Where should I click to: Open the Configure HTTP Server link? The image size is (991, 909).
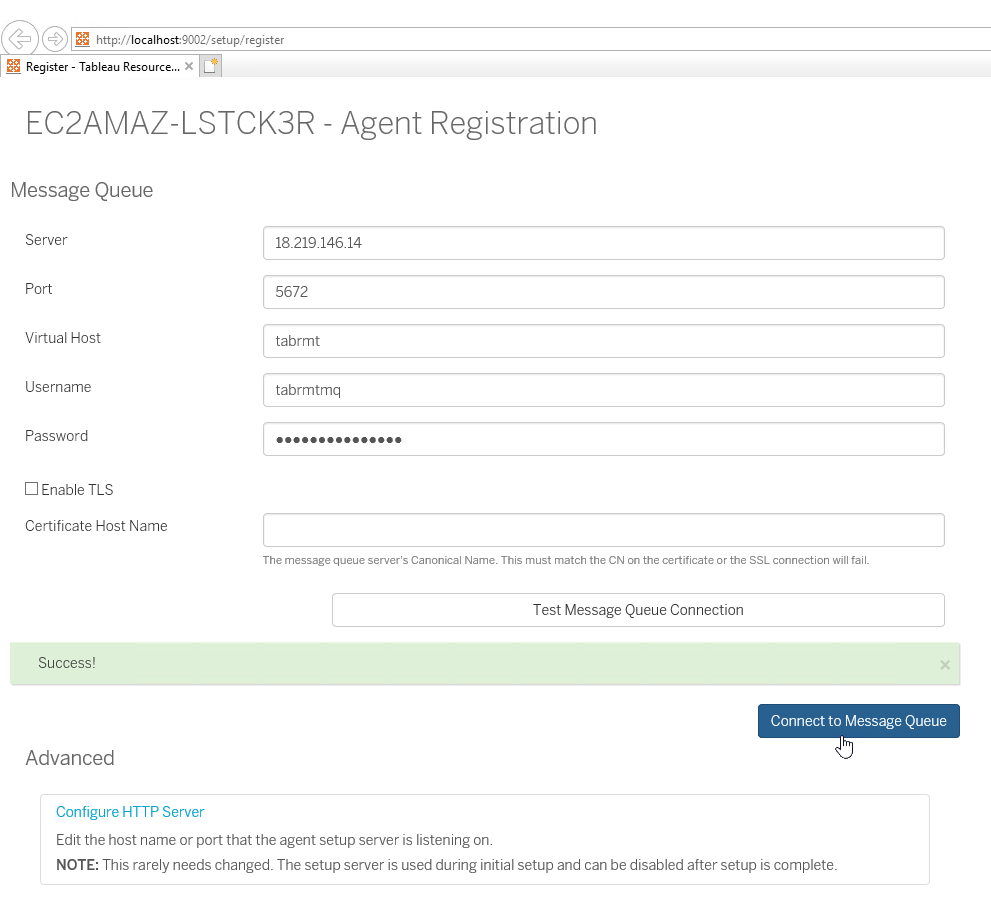tap(130, 812)
